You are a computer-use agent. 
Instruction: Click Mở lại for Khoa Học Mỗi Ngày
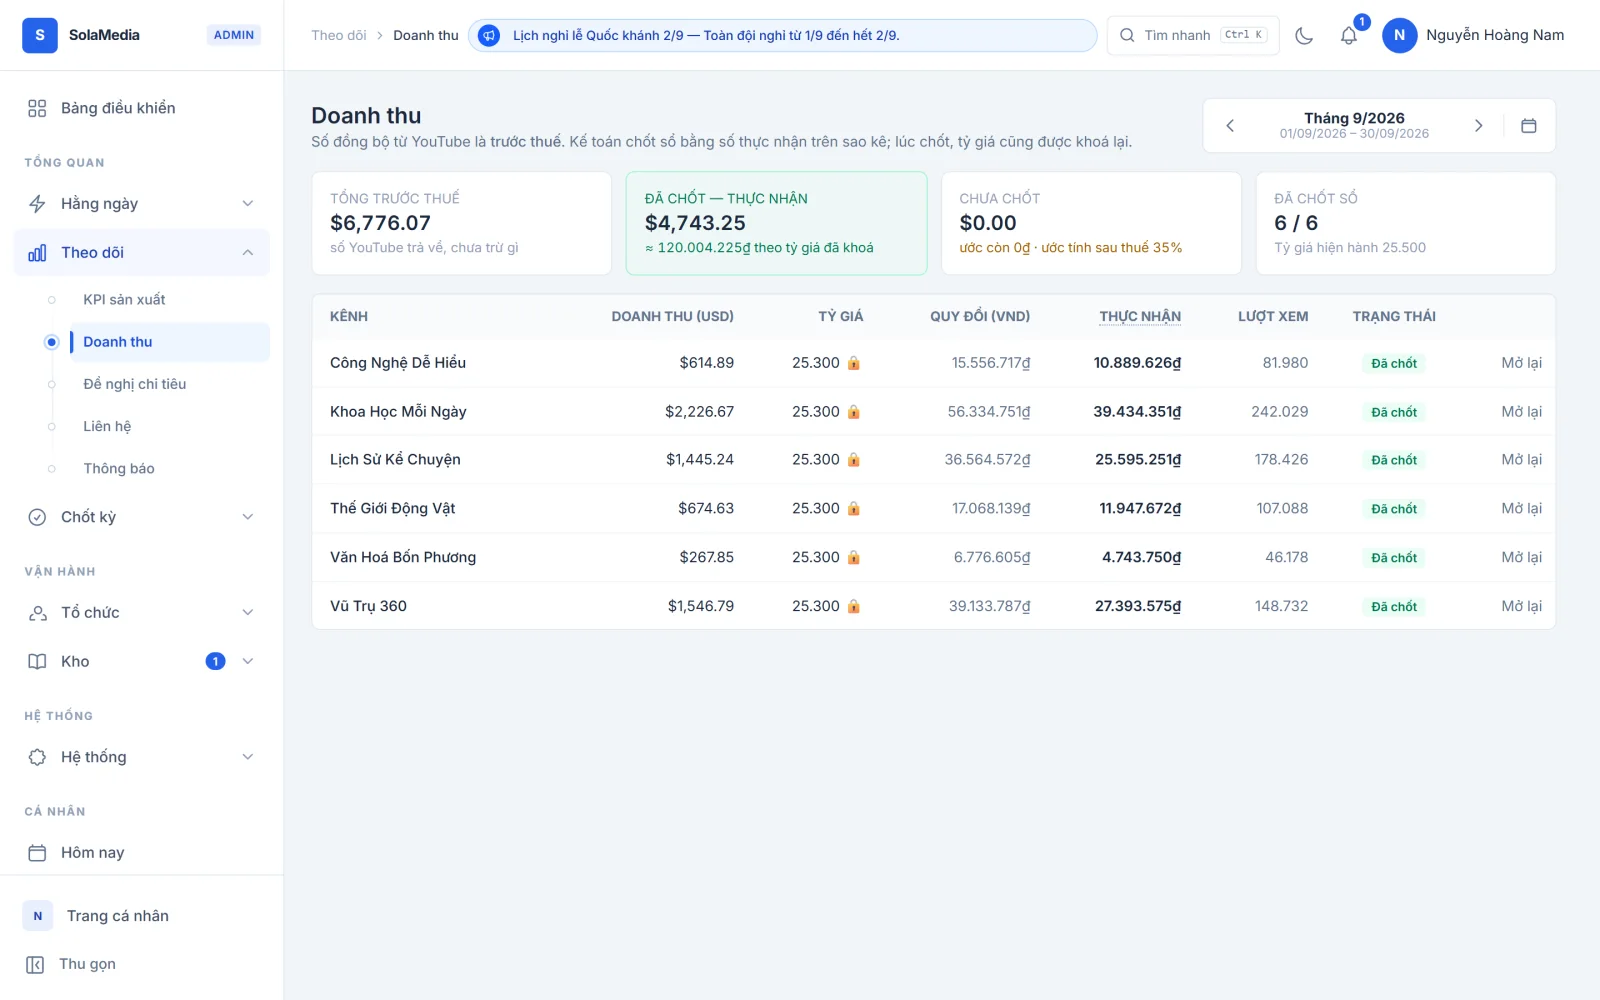[1521, 412]
